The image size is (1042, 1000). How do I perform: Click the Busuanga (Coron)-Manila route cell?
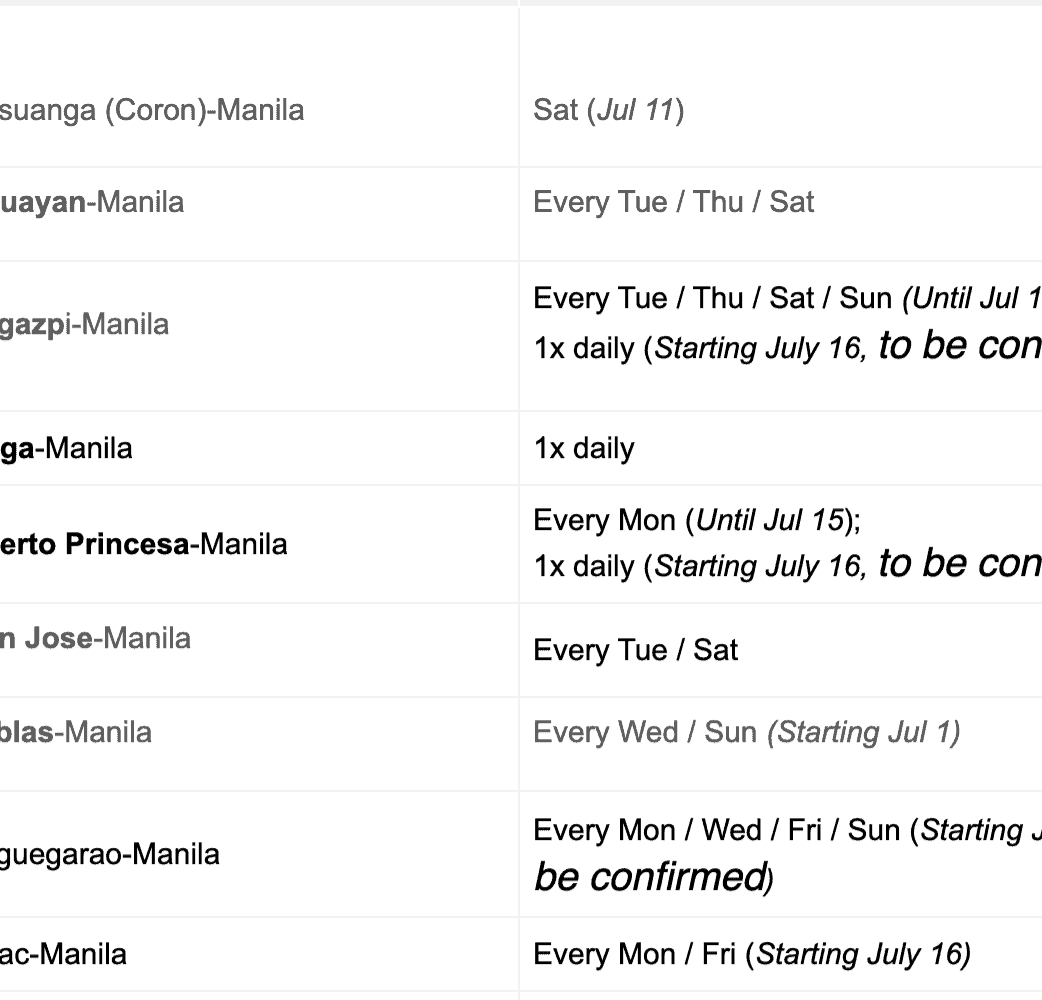coord(152,110)
